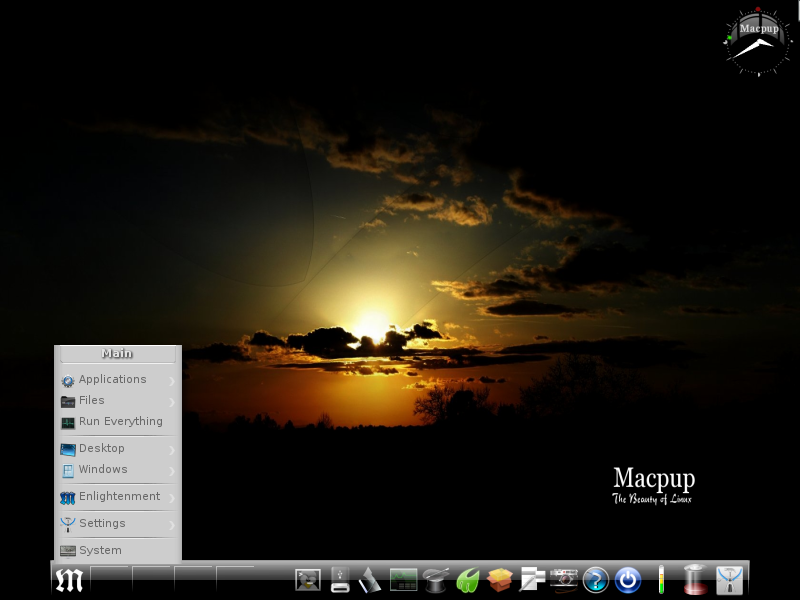Expand the Settings menu entry

pyautogui.click(x=118, y=523)
